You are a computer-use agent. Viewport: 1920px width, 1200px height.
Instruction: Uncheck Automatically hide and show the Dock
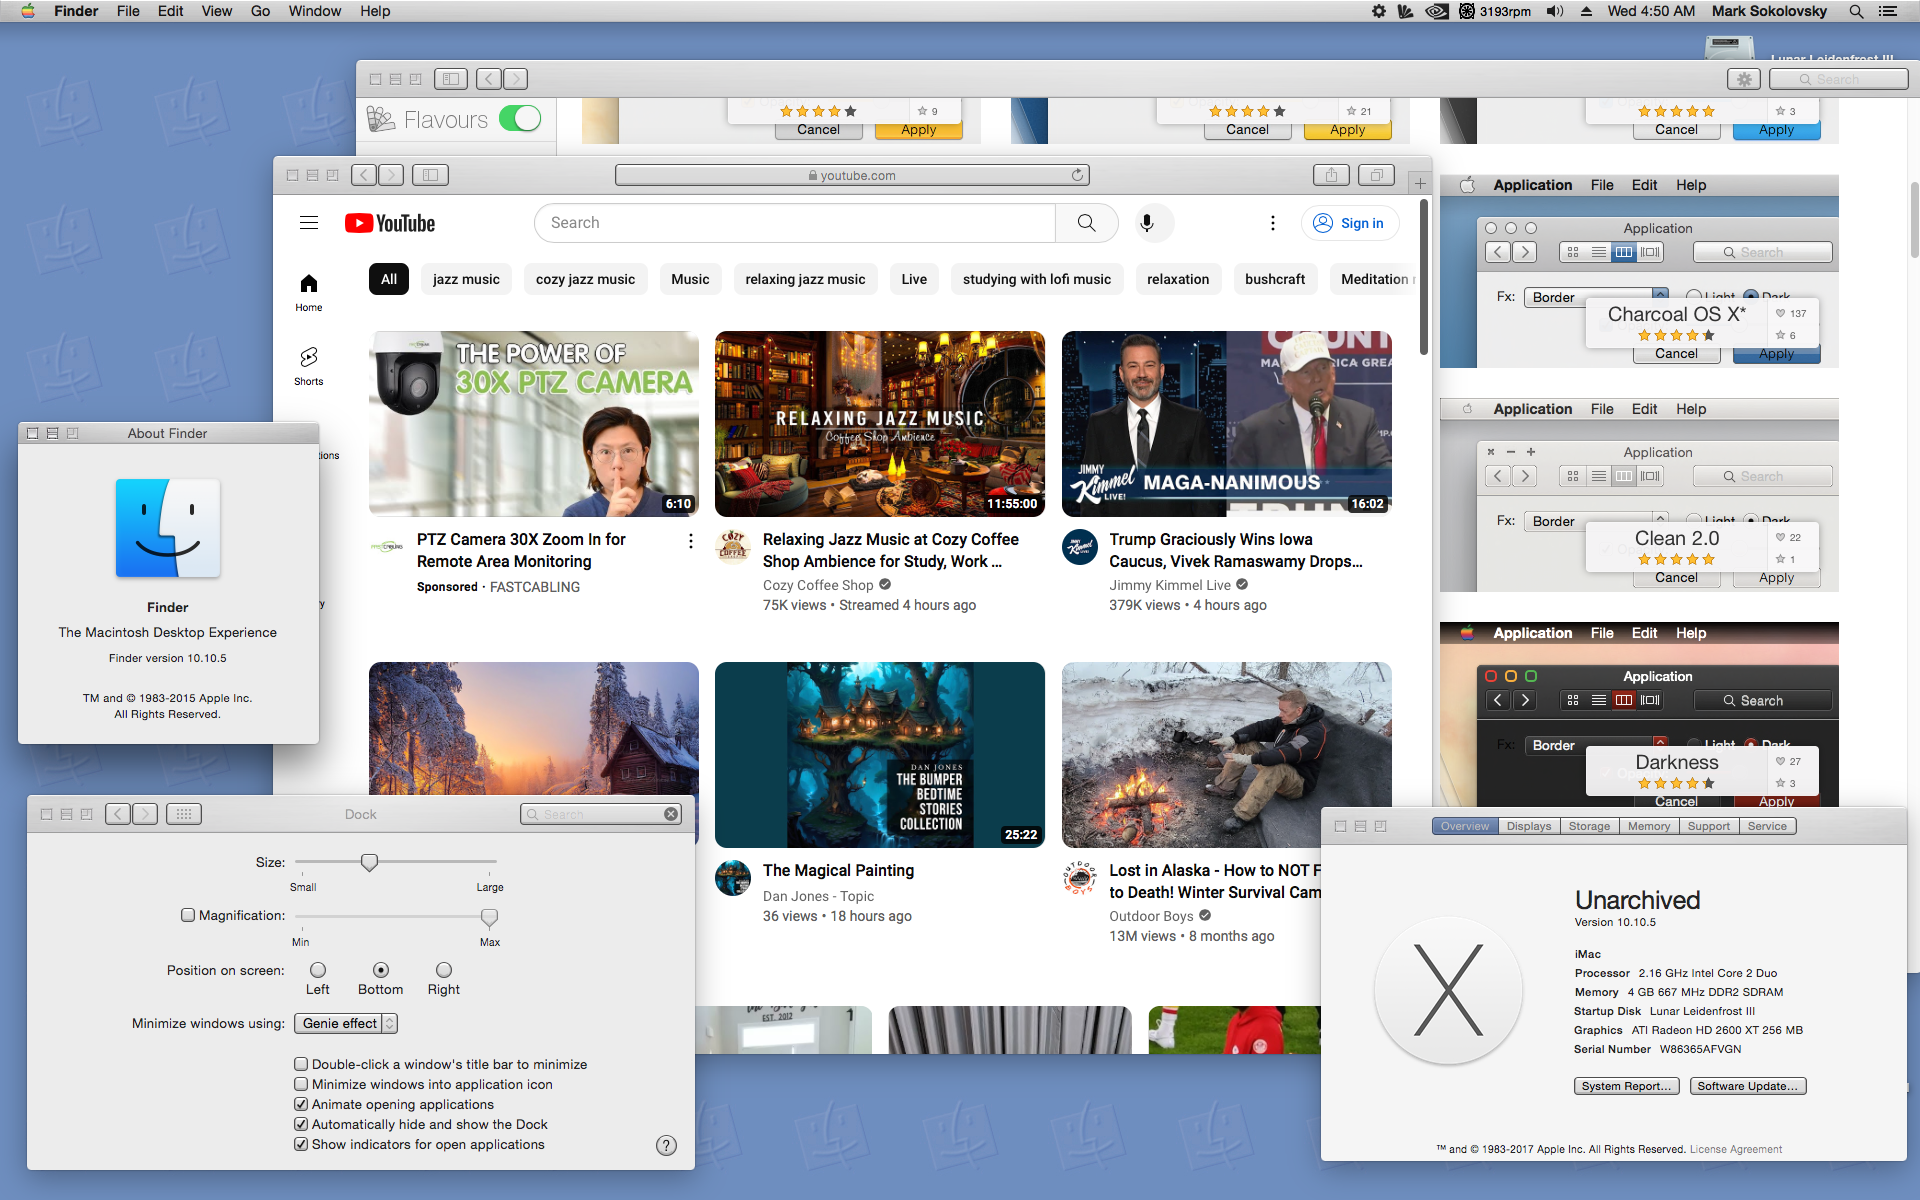tap(301, 1124)
